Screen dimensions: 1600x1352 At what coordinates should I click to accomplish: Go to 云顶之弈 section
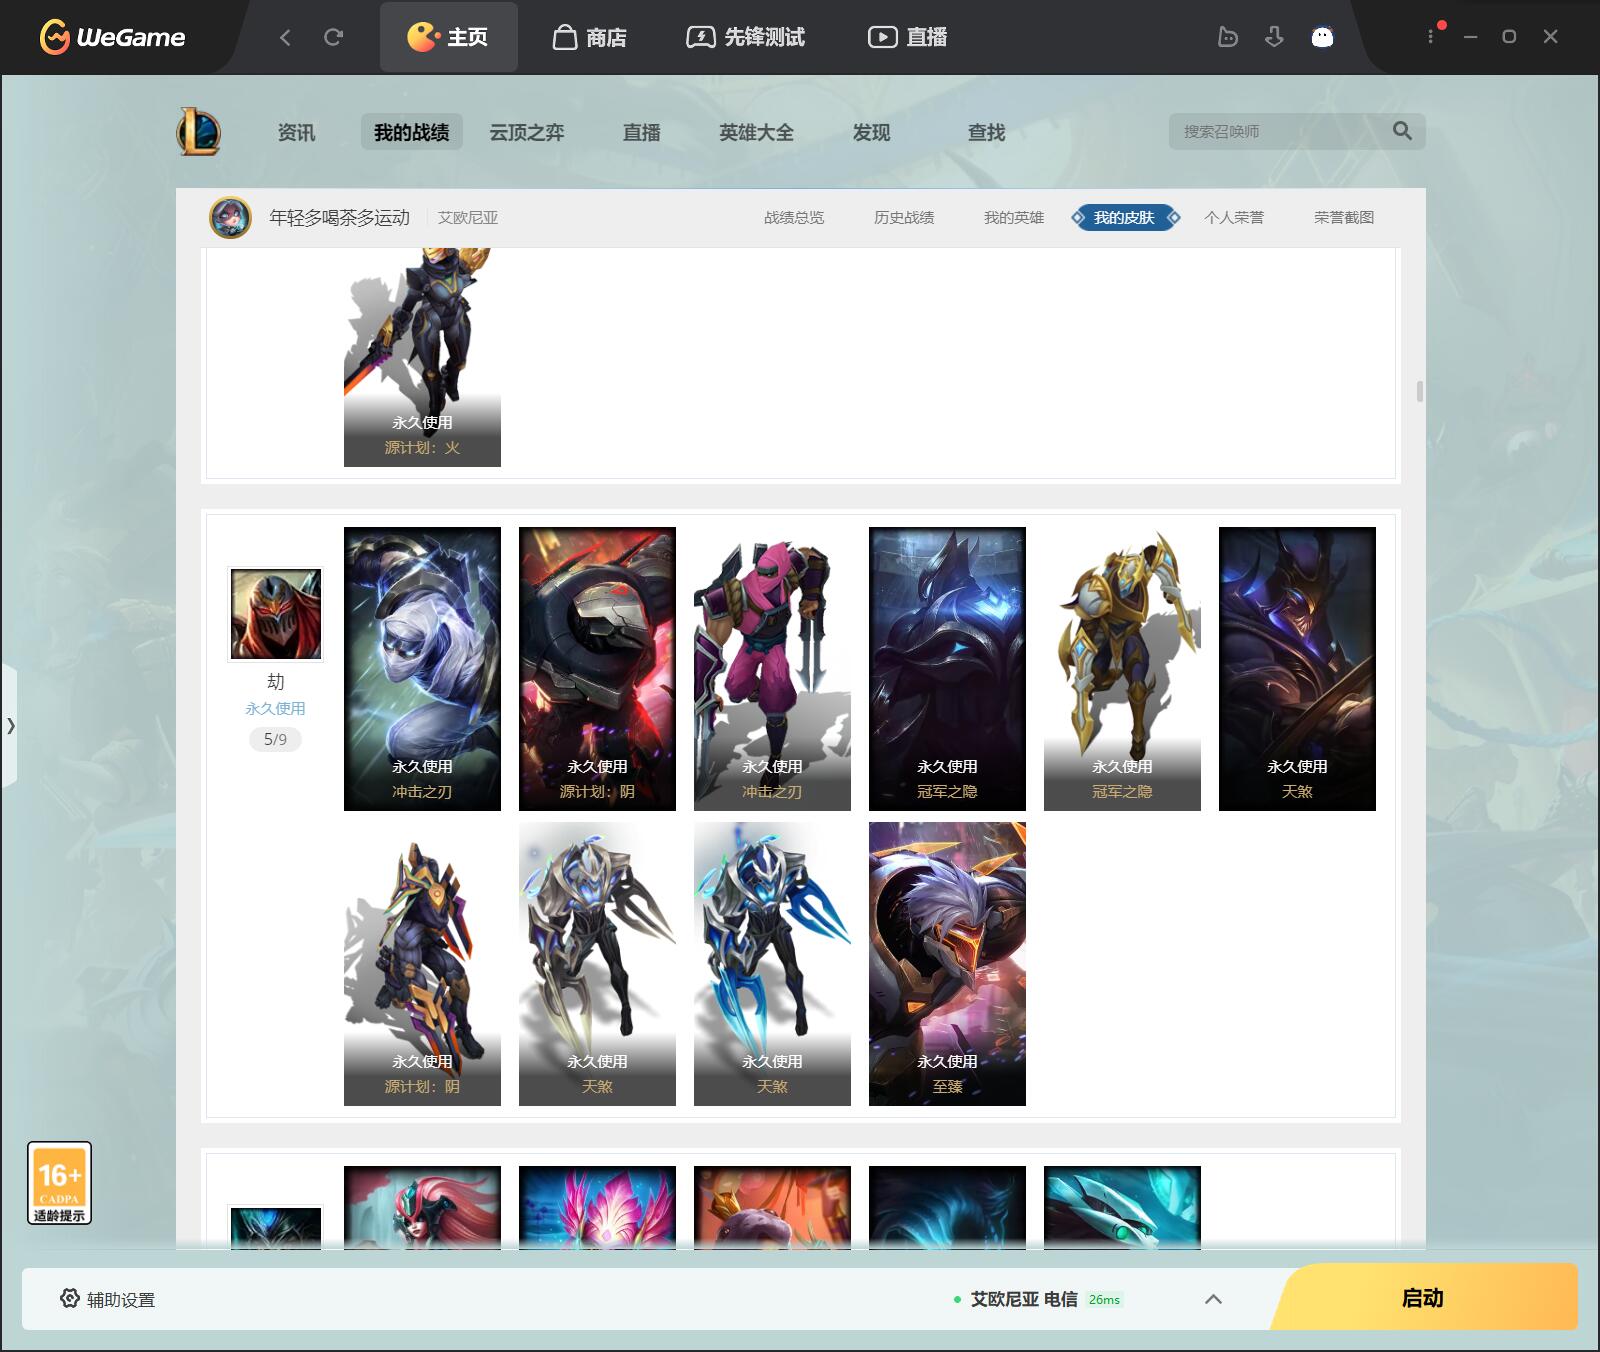pyautogui.click(x=526, y=132)
